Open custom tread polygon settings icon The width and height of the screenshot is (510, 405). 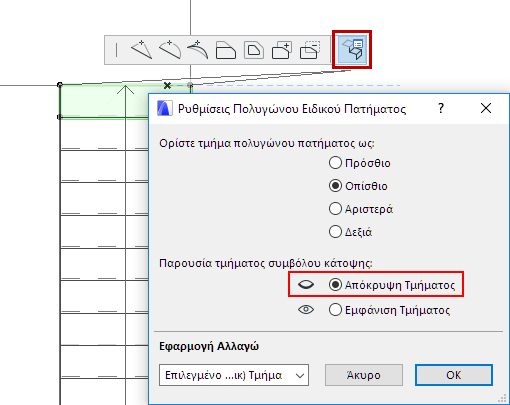pos(352,50)
